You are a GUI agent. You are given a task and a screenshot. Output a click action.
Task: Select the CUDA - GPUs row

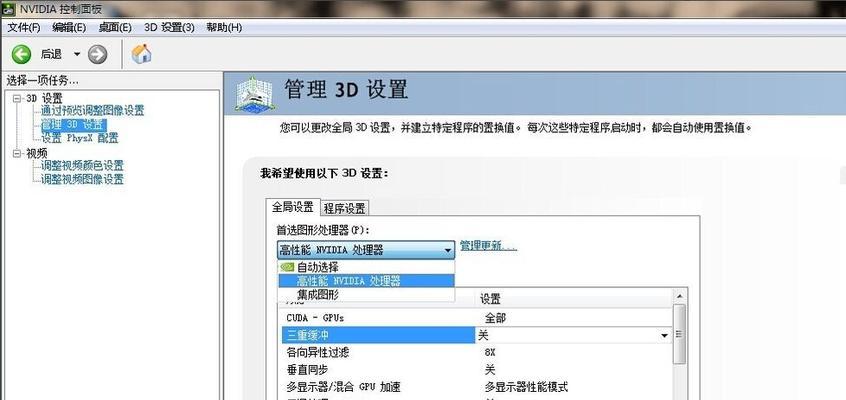477,318
